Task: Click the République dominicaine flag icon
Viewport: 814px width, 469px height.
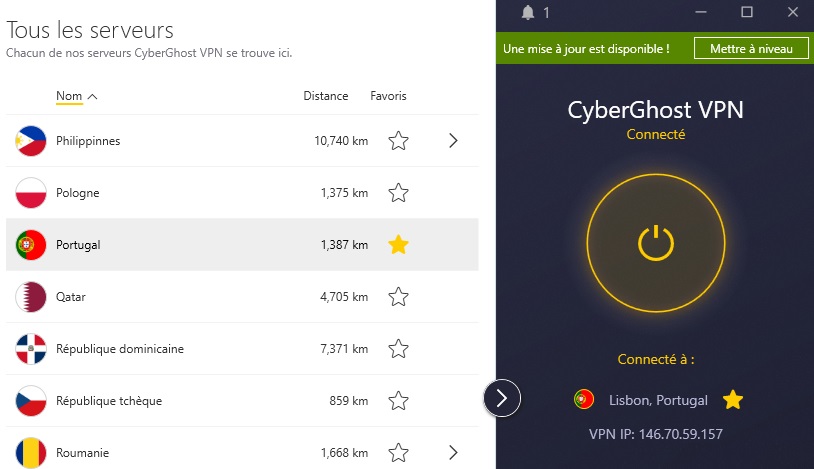Action: (31, 349)
